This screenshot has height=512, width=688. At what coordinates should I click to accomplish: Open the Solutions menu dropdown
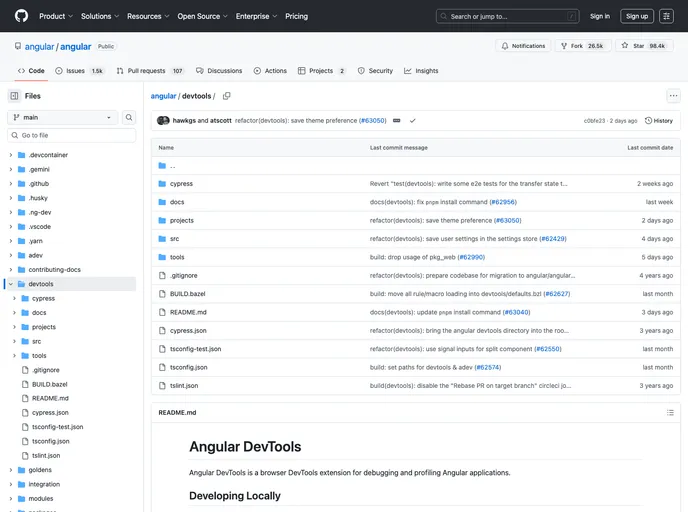click(x=100, y=16)
